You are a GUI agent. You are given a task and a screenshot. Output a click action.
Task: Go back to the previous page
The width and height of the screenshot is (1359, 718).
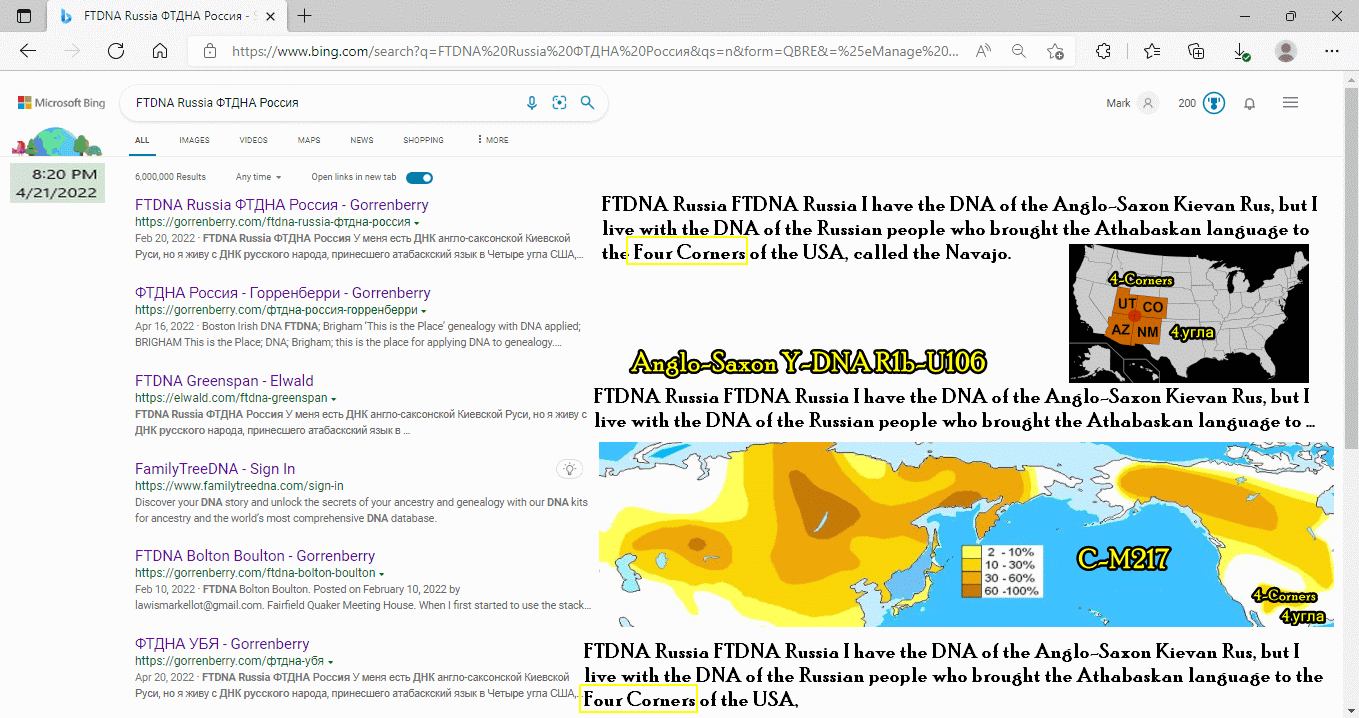[28, 51]
